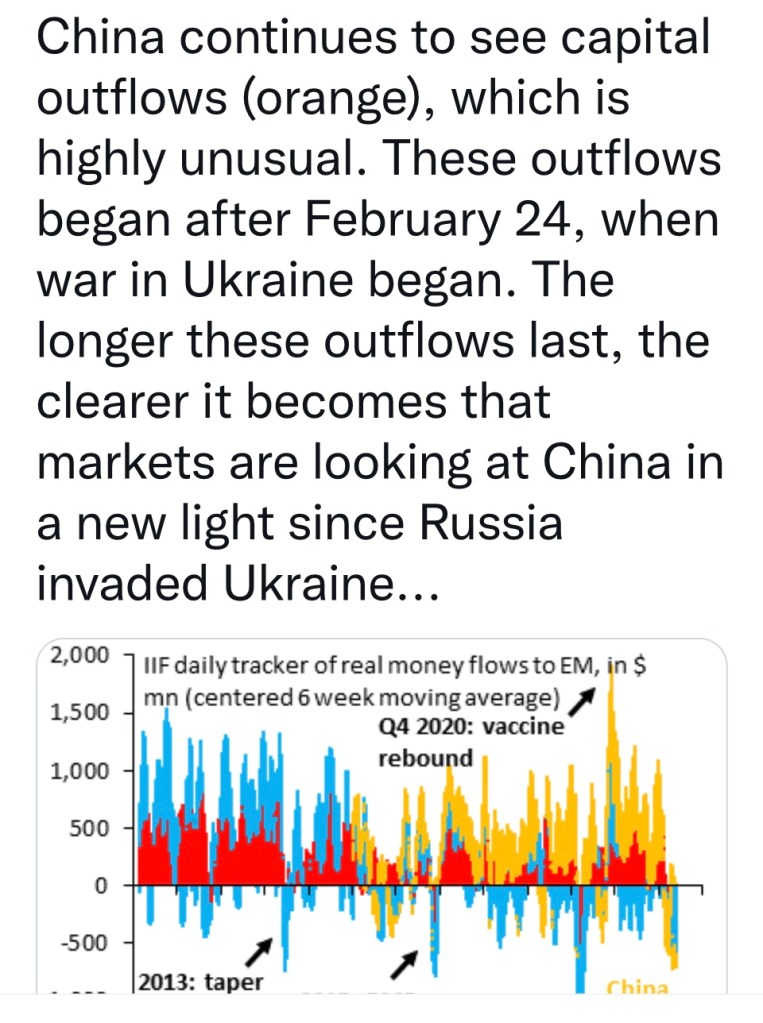Screen dimensions: 763x1023
Task: Click the orange China legend label
Action: (637, 988)
